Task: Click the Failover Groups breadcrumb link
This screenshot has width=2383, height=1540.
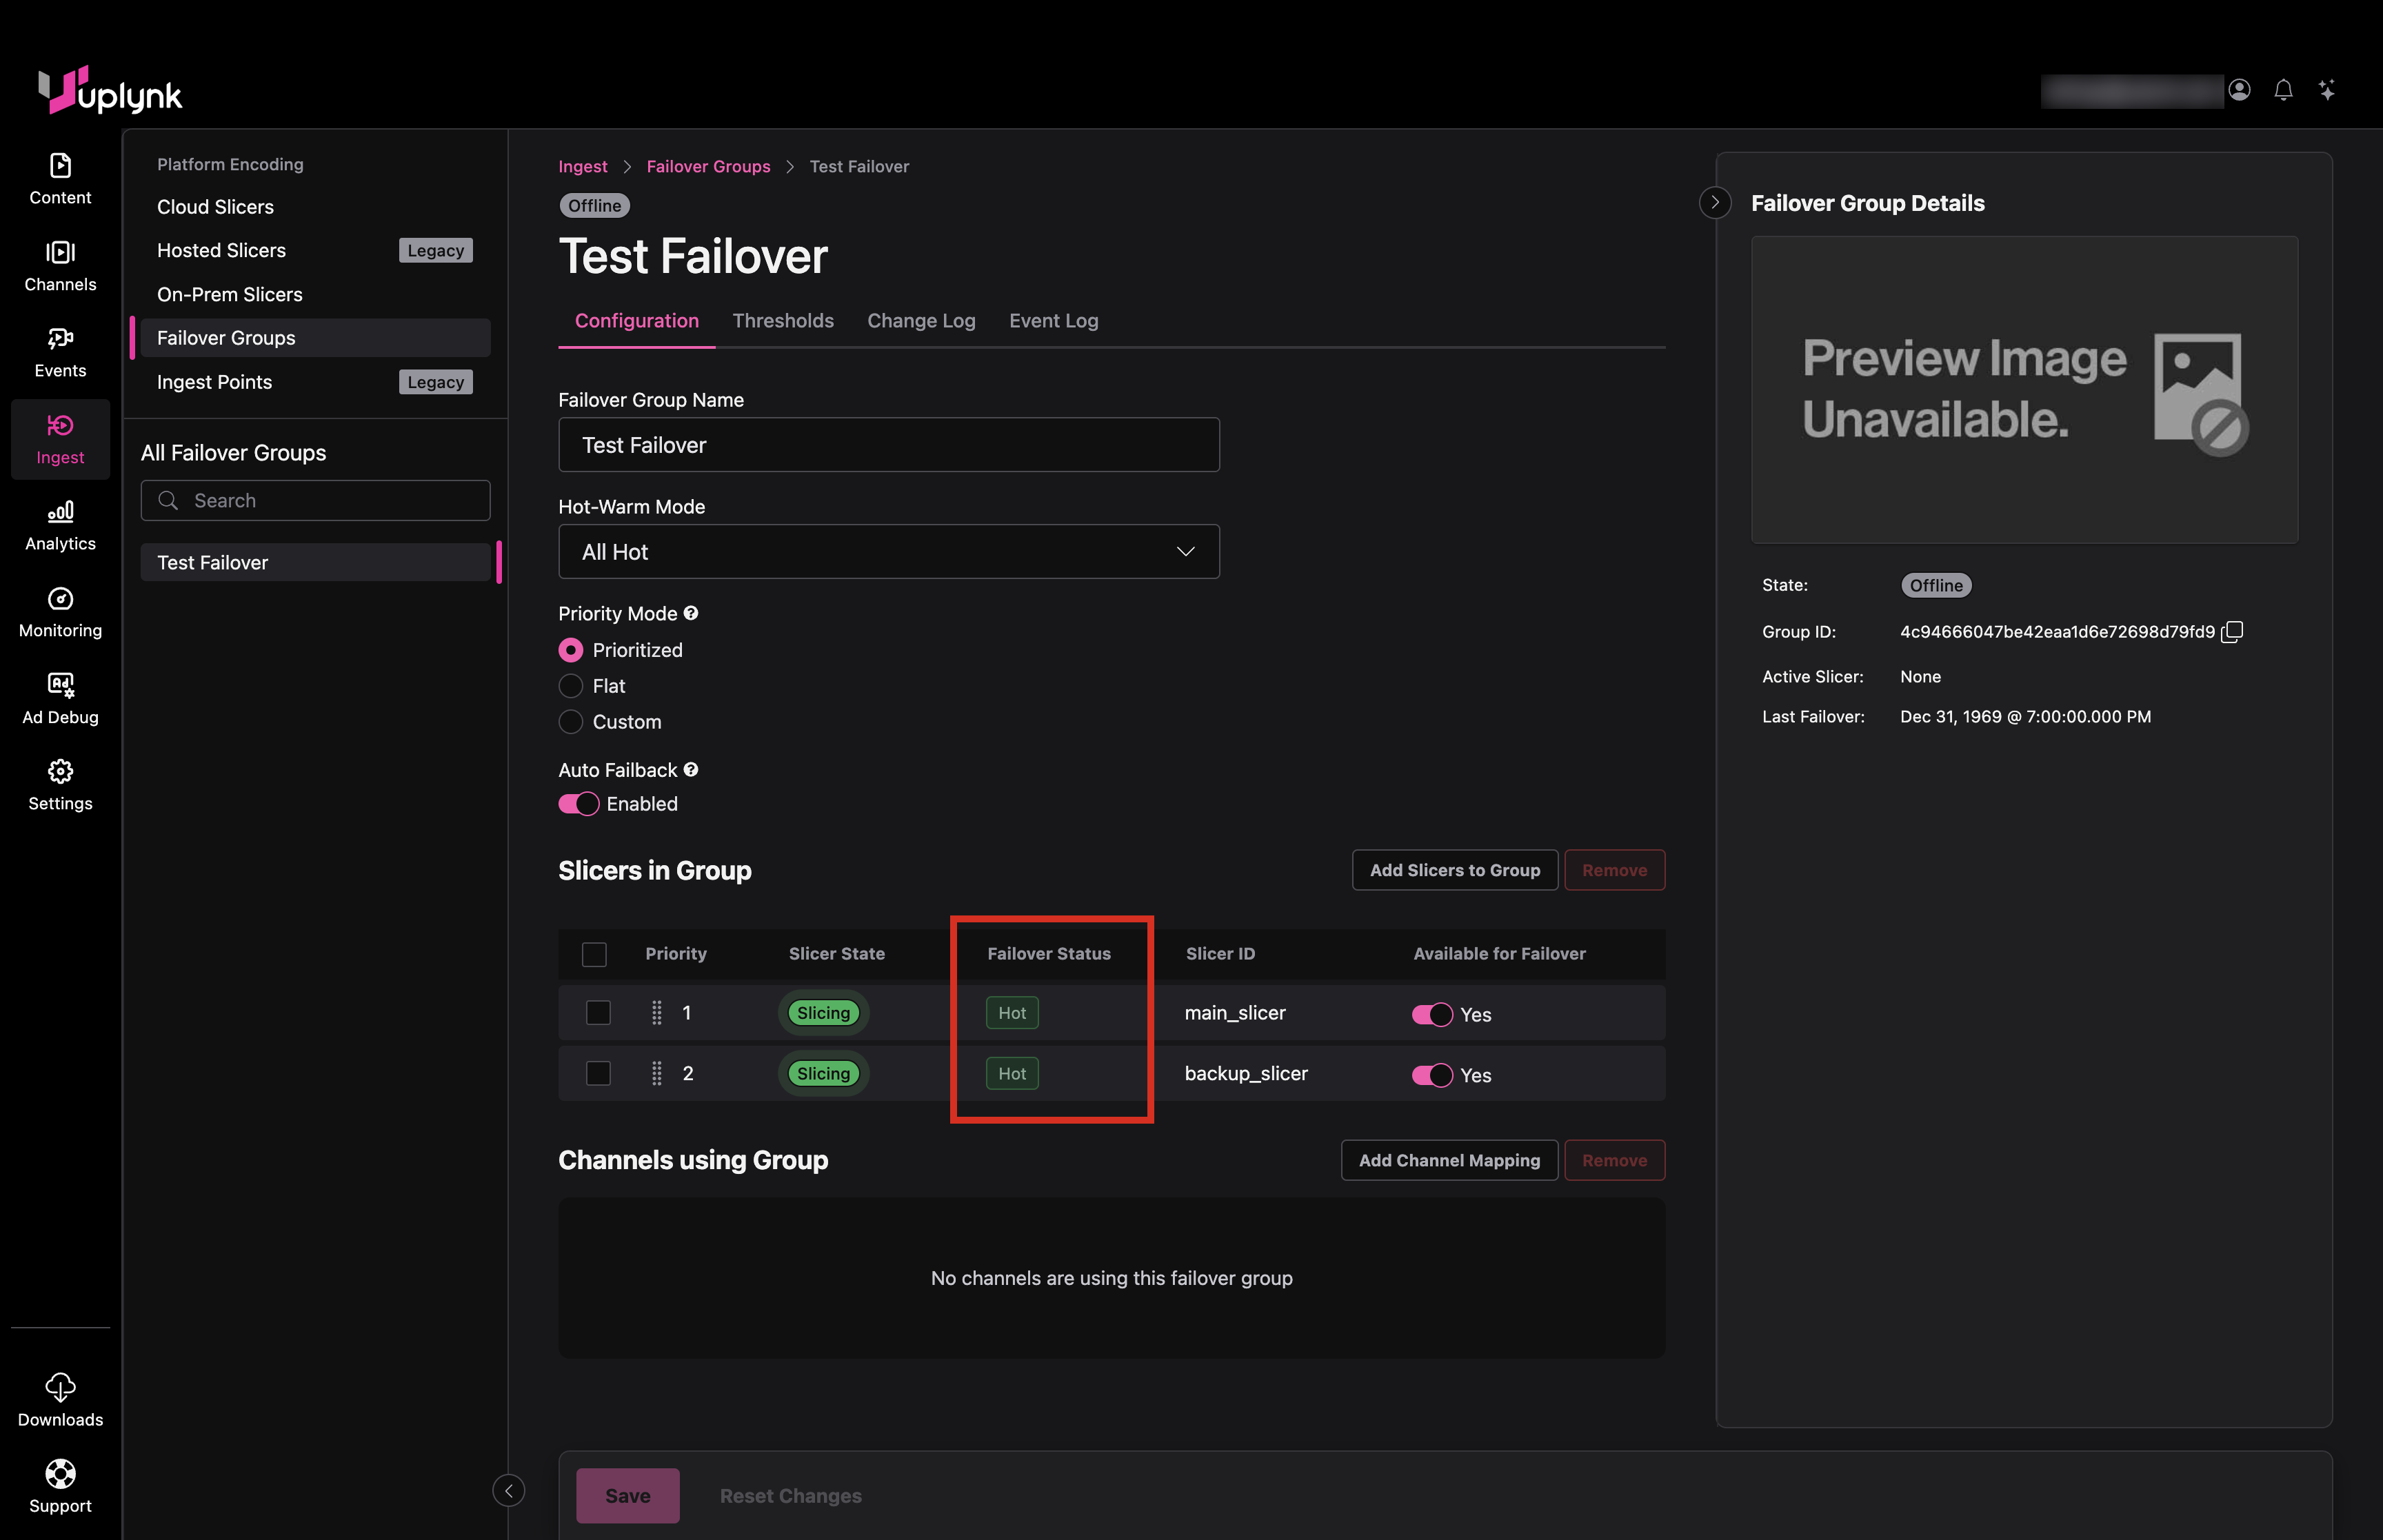Action: 708,166
